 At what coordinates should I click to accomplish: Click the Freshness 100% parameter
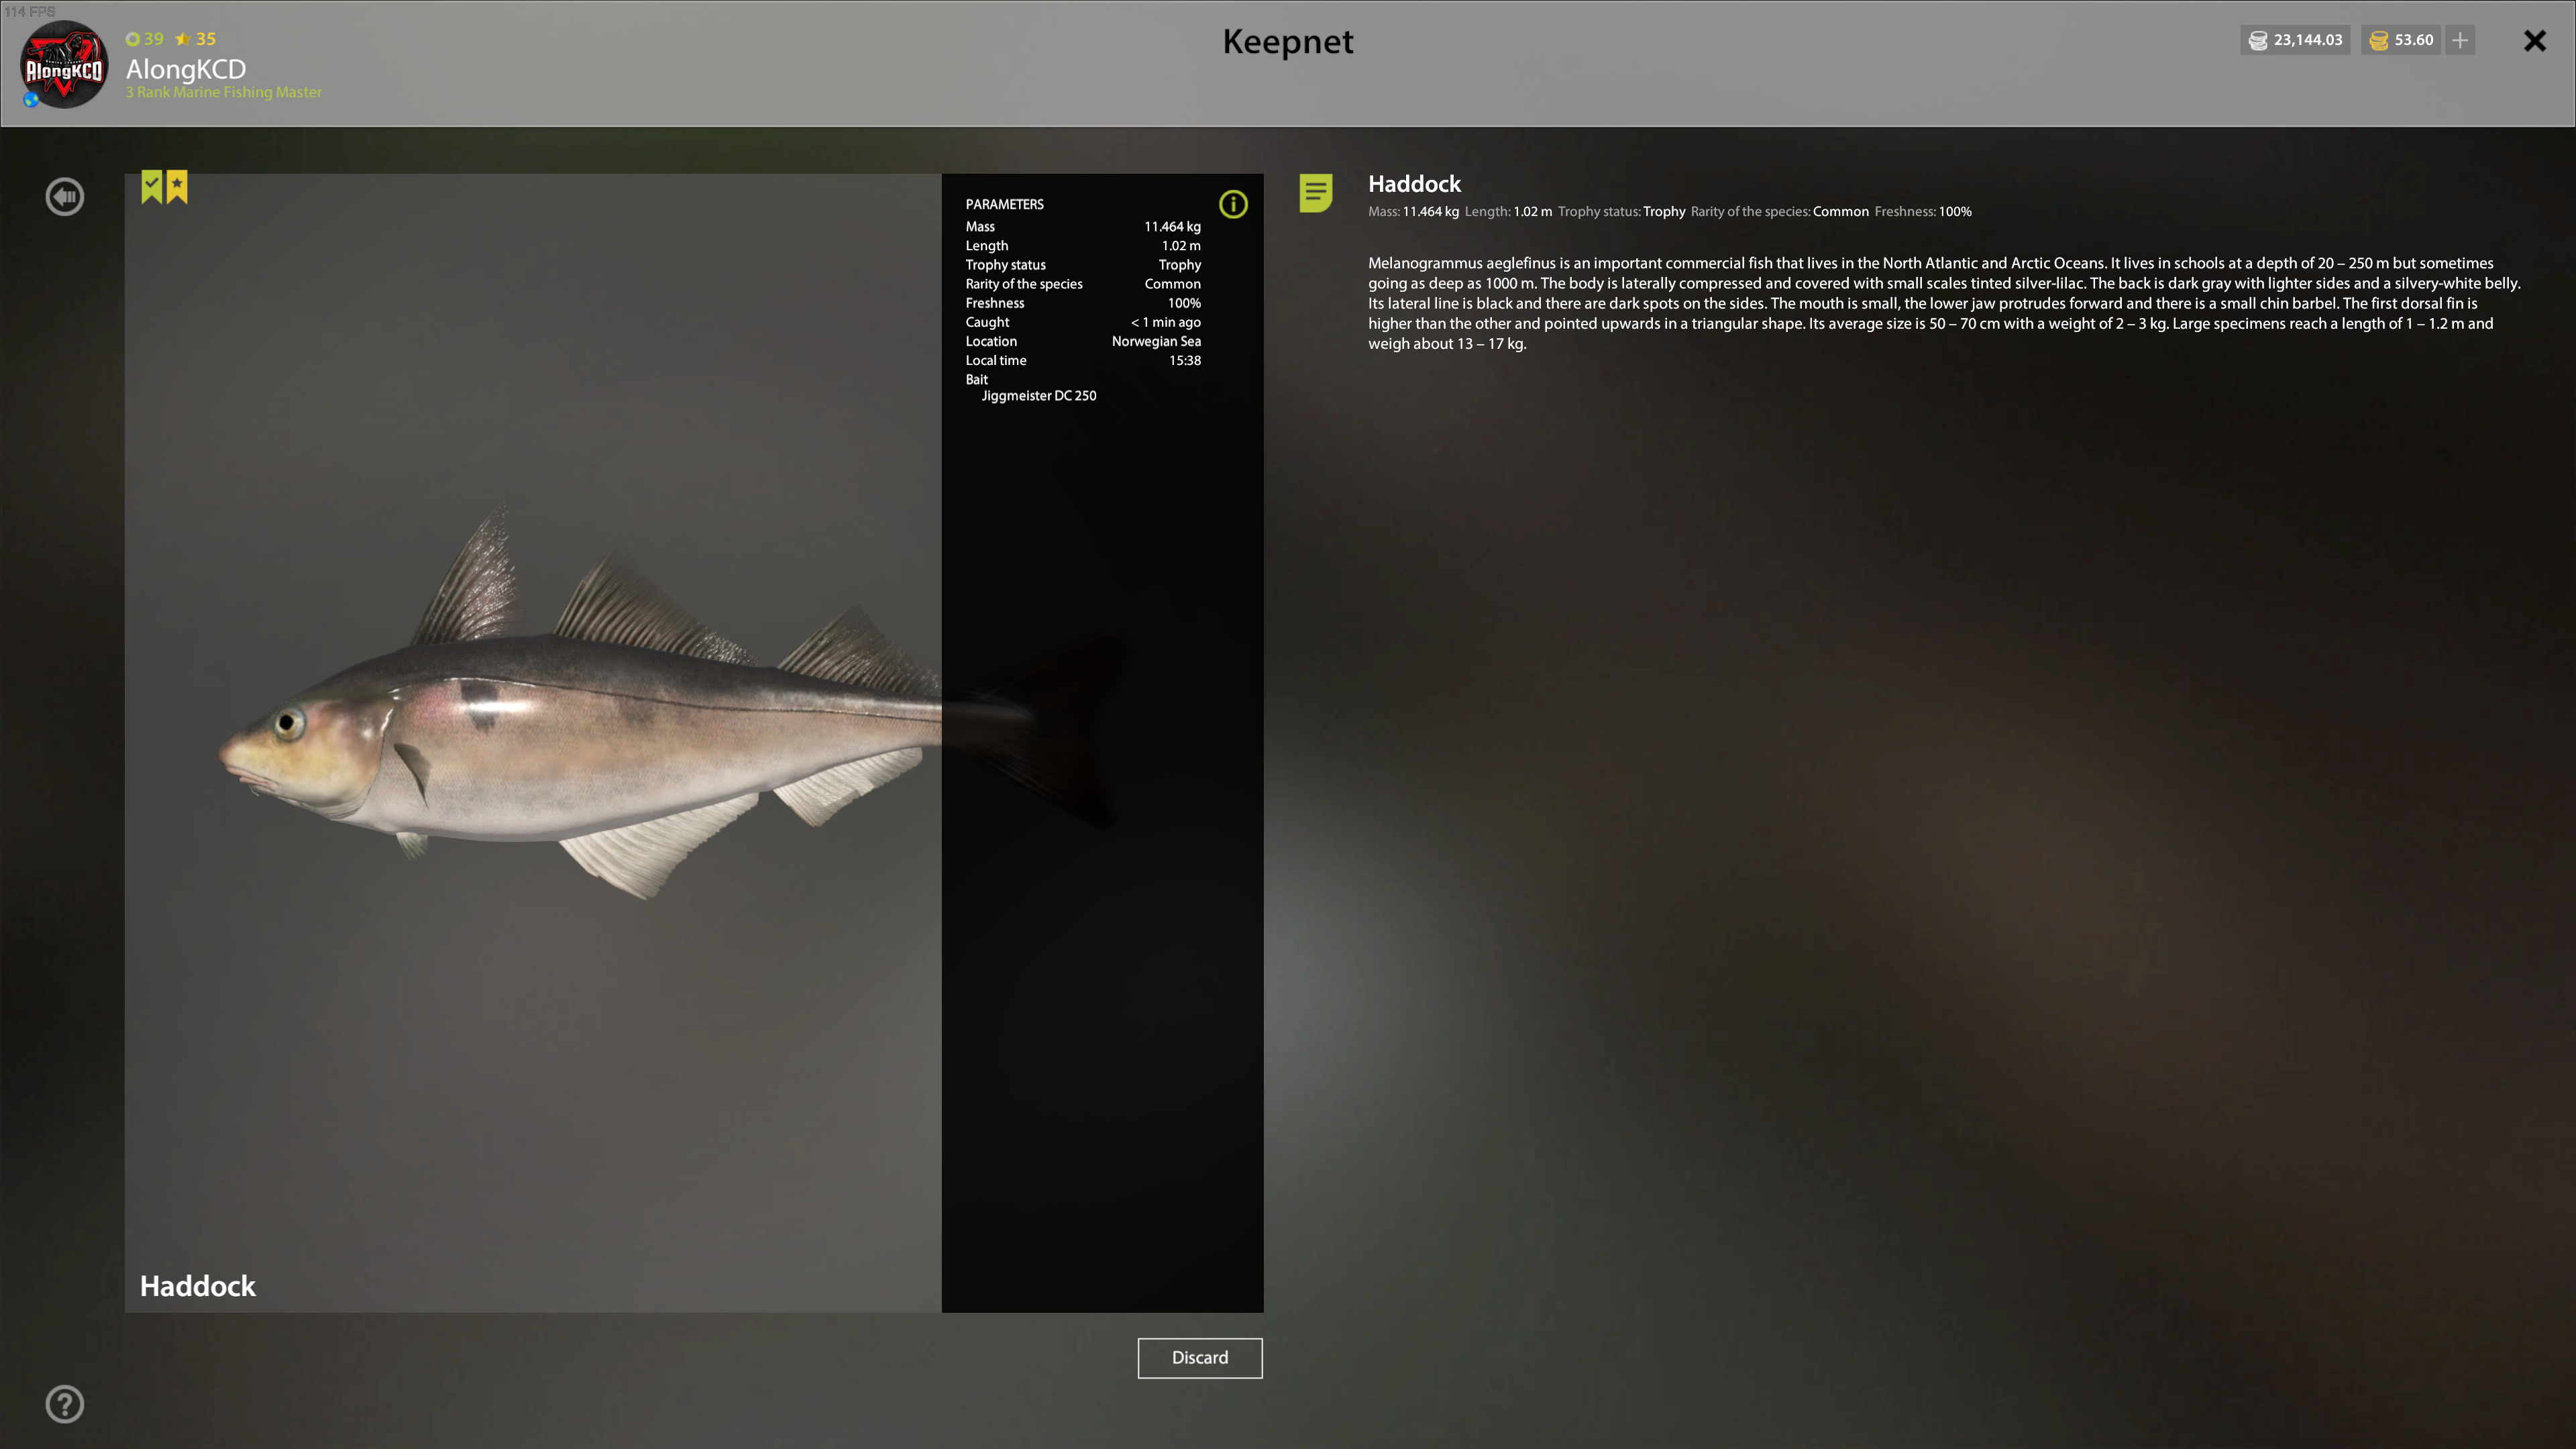[x=1083, y=303]
